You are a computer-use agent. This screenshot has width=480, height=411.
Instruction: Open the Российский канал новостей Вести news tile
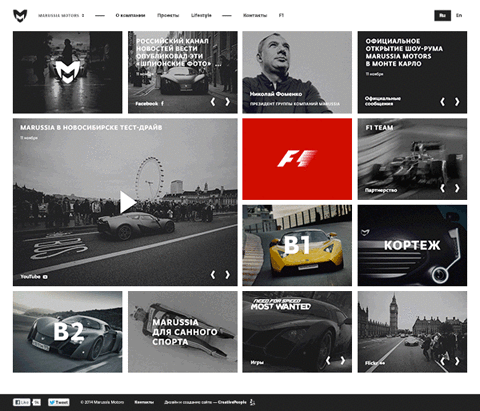tap(183, 72)
